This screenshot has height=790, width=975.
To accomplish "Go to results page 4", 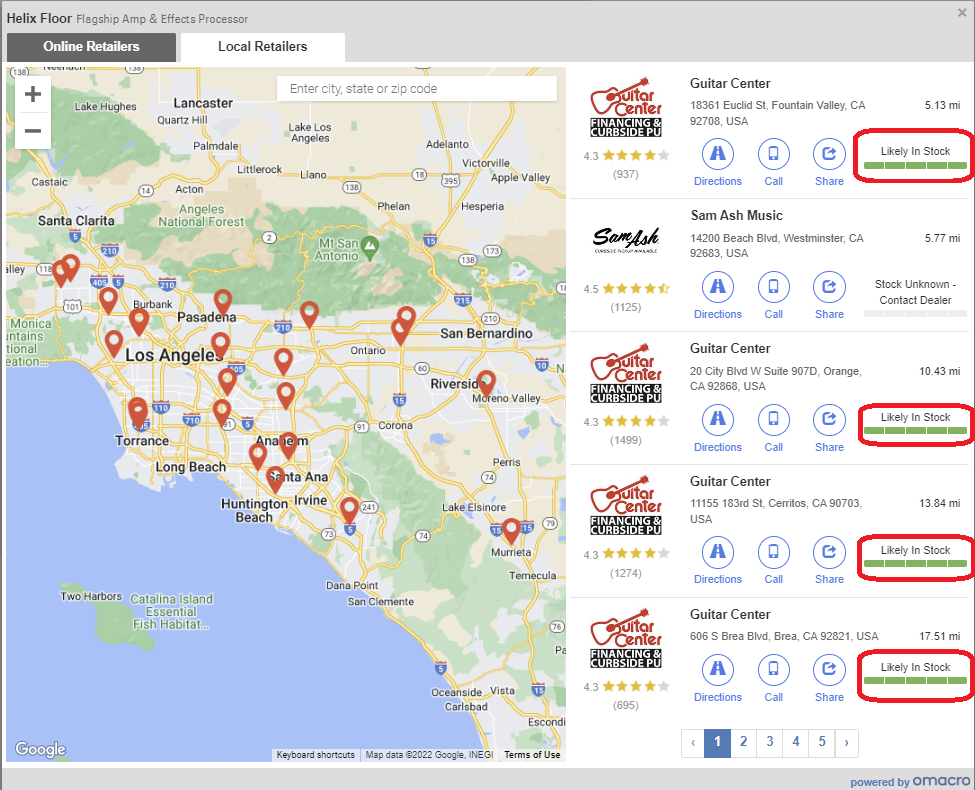I will 796,742.
